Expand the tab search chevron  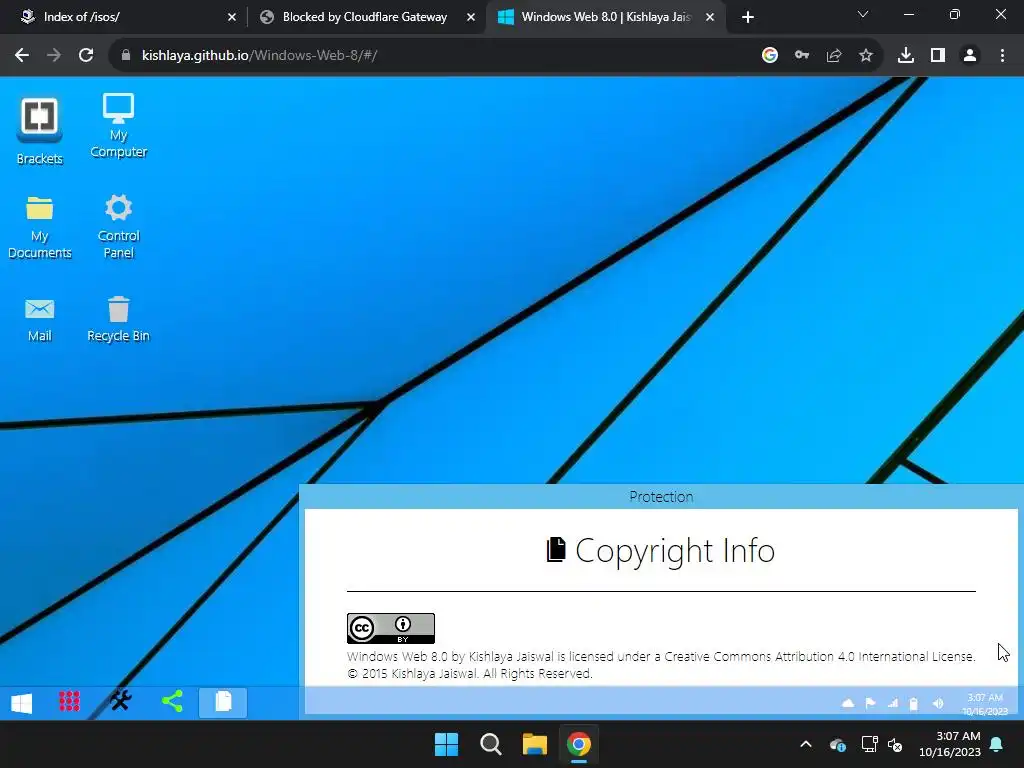863,14
